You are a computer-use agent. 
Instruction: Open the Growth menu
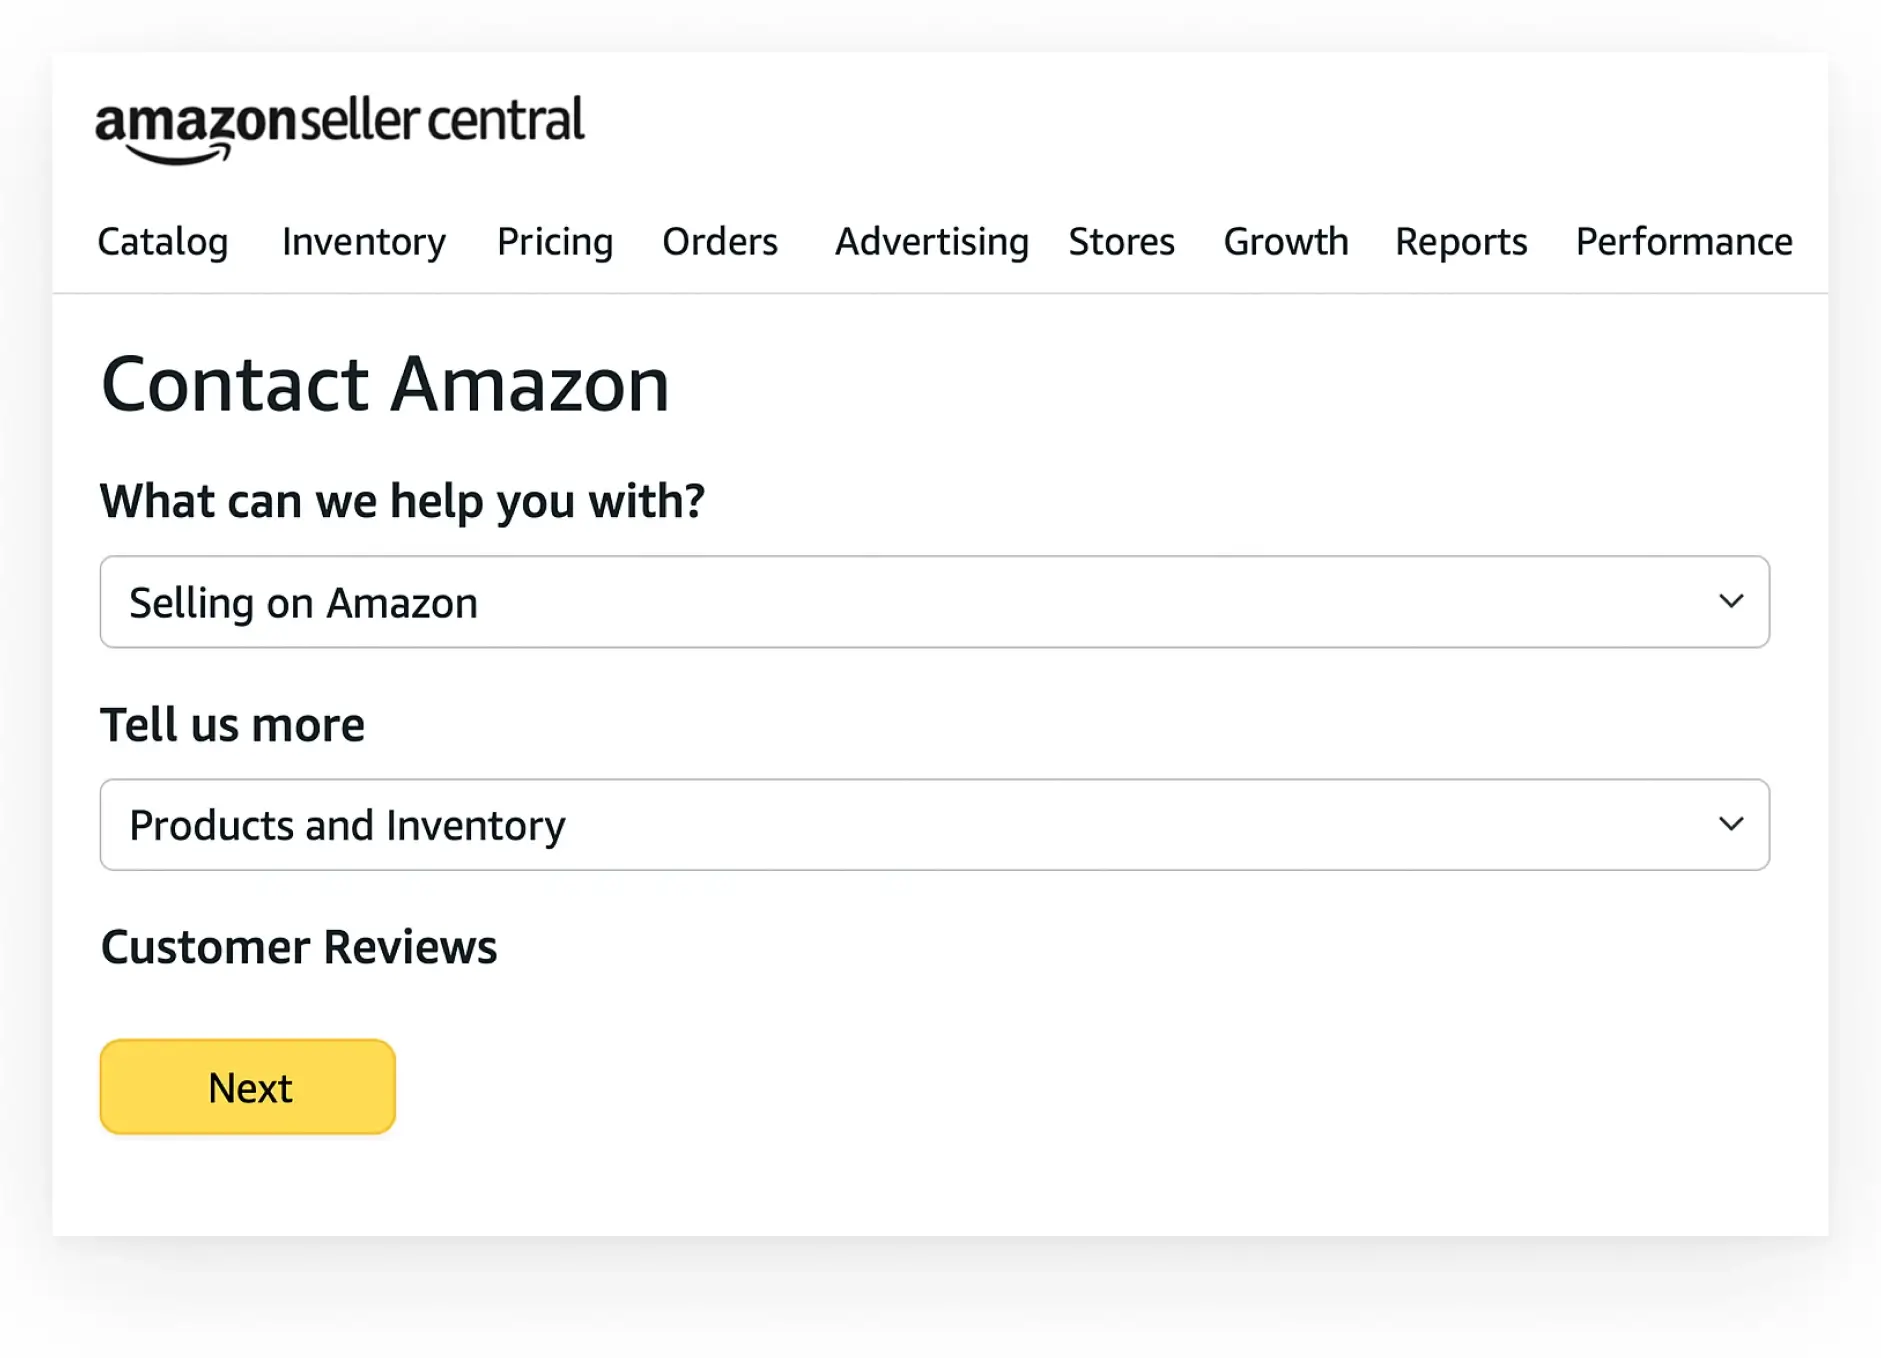(x=1285, y=242)
